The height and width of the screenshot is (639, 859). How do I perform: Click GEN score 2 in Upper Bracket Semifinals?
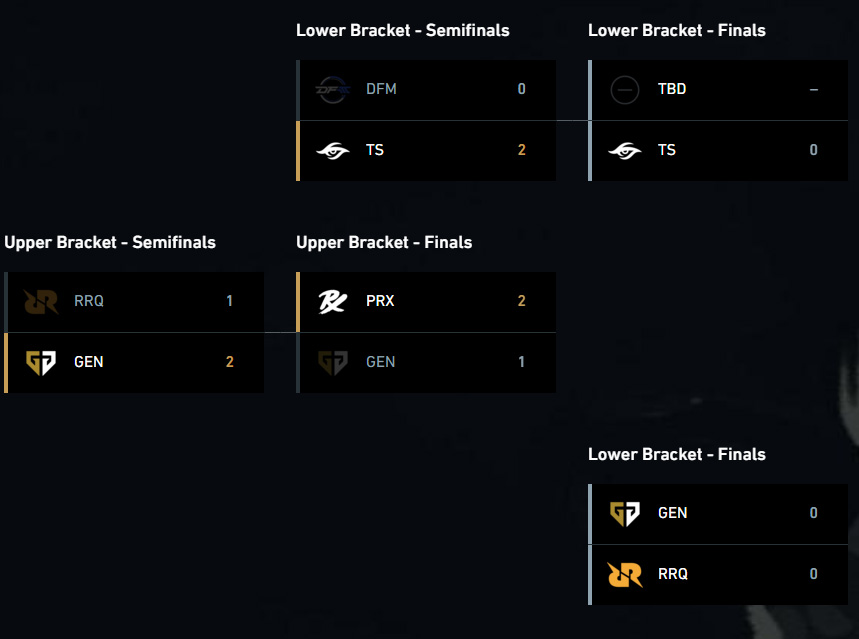[x=230, y=362]
